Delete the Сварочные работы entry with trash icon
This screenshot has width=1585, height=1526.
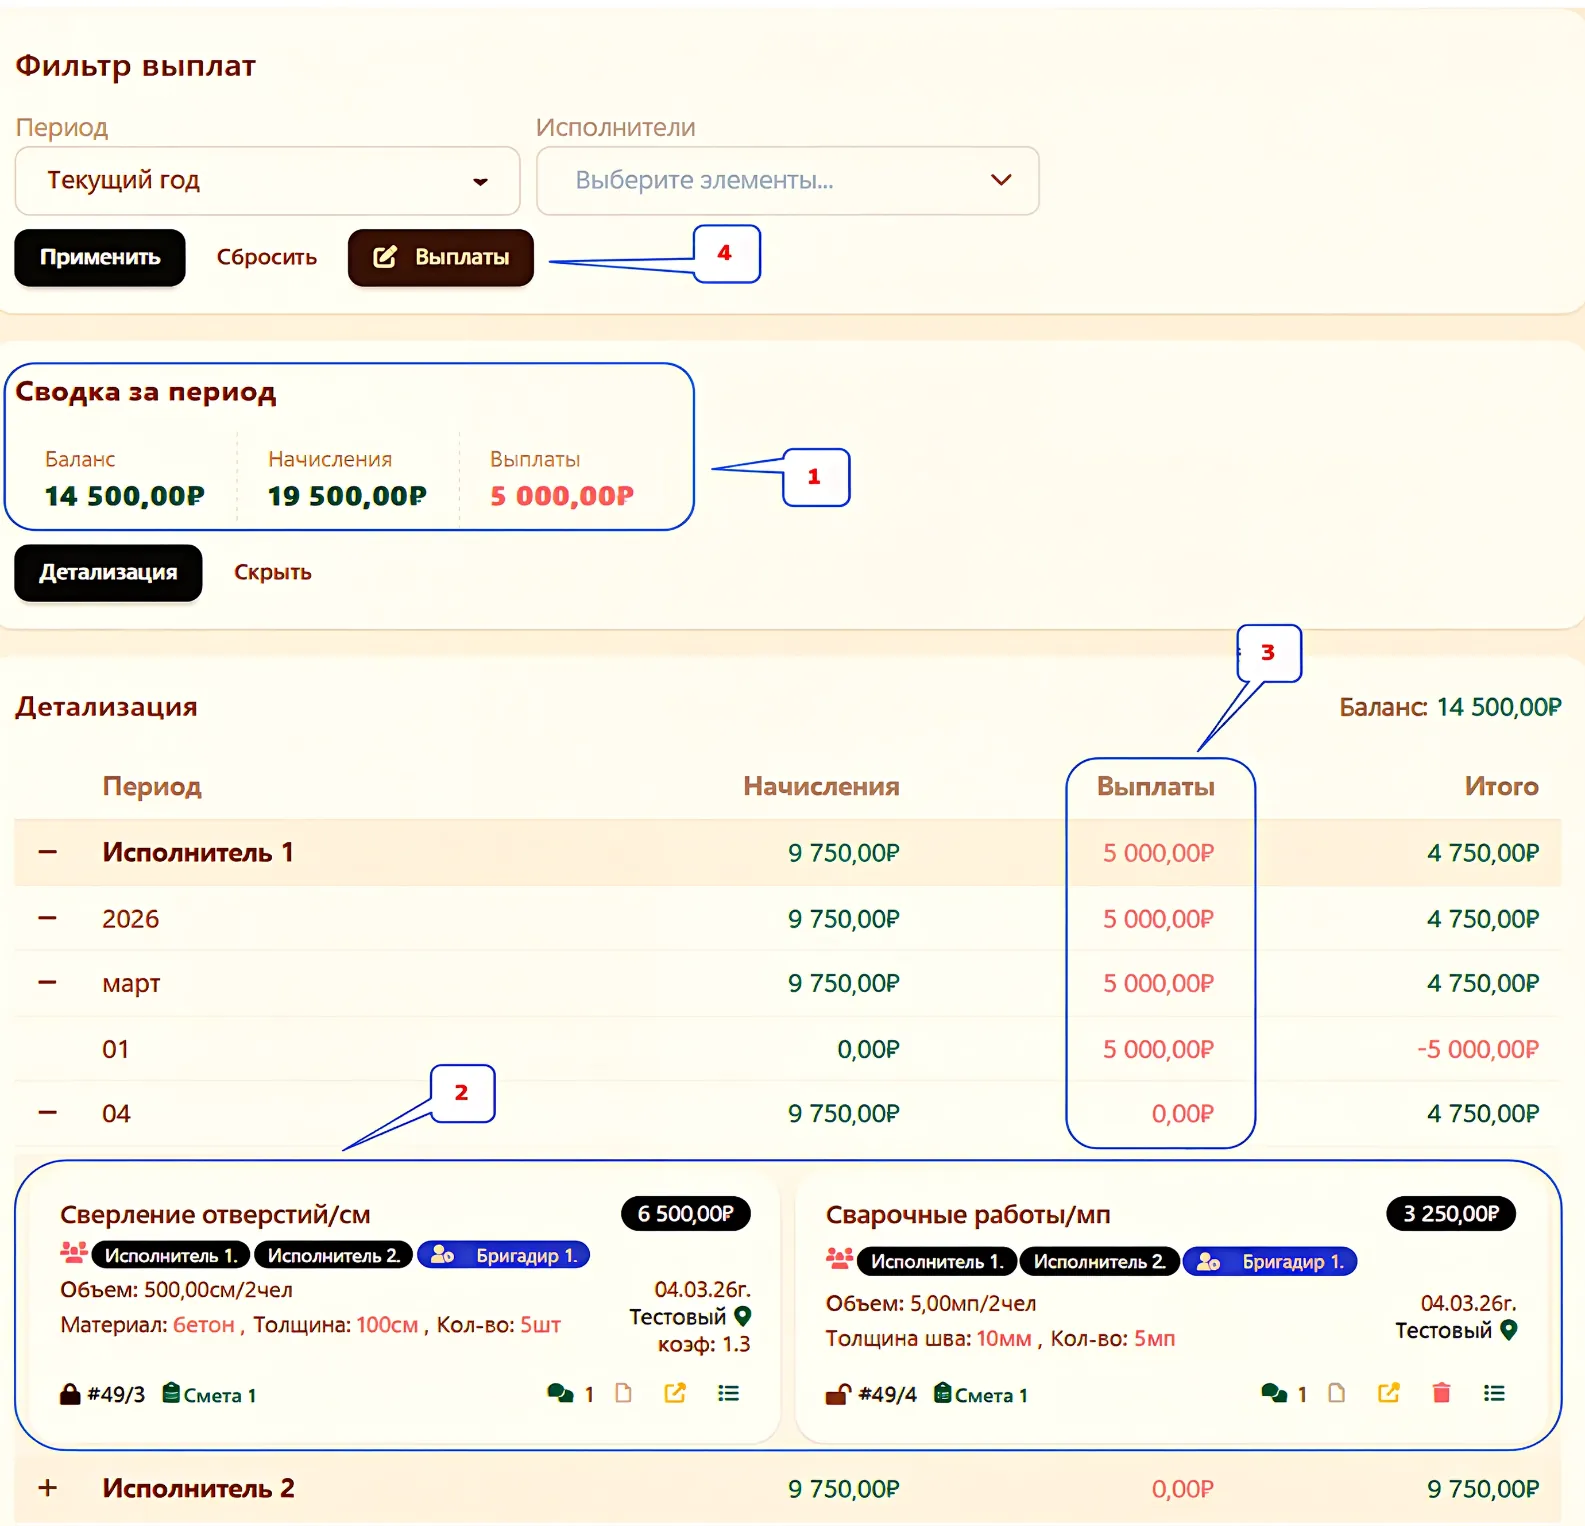(x=1441, y=1393)
